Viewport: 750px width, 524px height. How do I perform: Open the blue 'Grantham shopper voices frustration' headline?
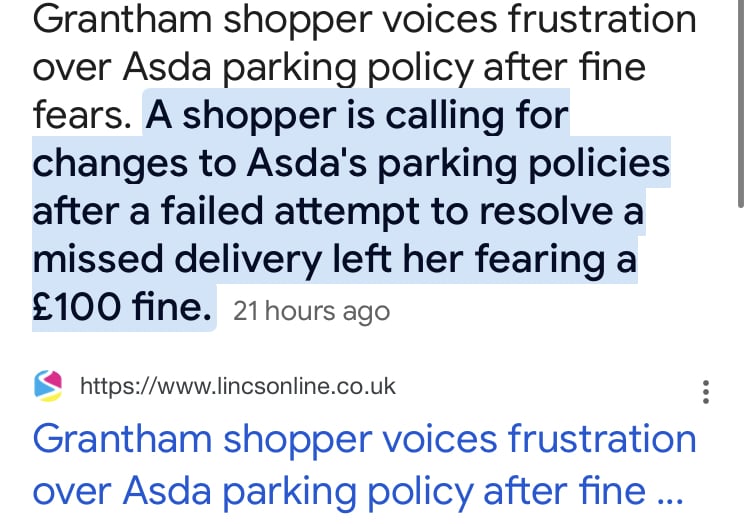[x=364, y=439]
